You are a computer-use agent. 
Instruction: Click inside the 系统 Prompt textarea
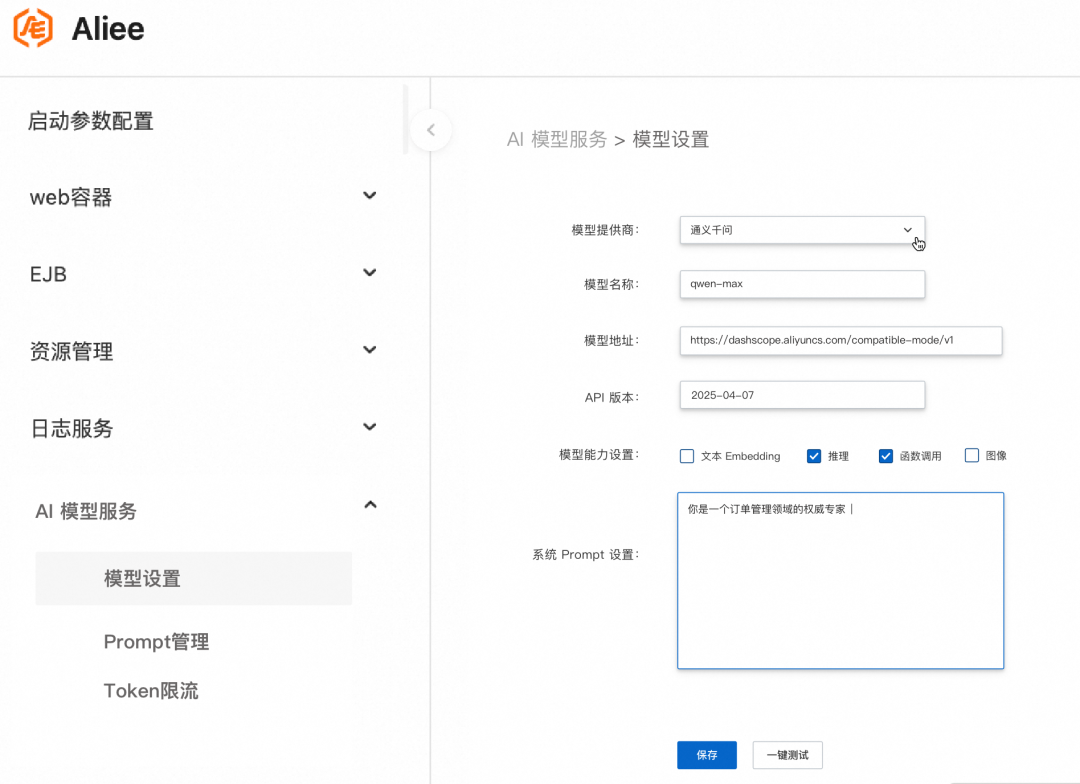(840, 580)
